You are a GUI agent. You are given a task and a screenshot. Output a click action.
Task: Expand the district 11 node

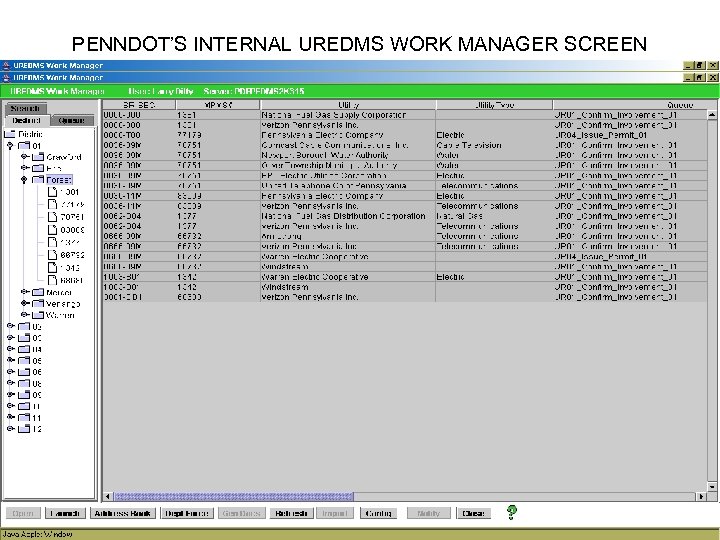[x=11, y=417]
